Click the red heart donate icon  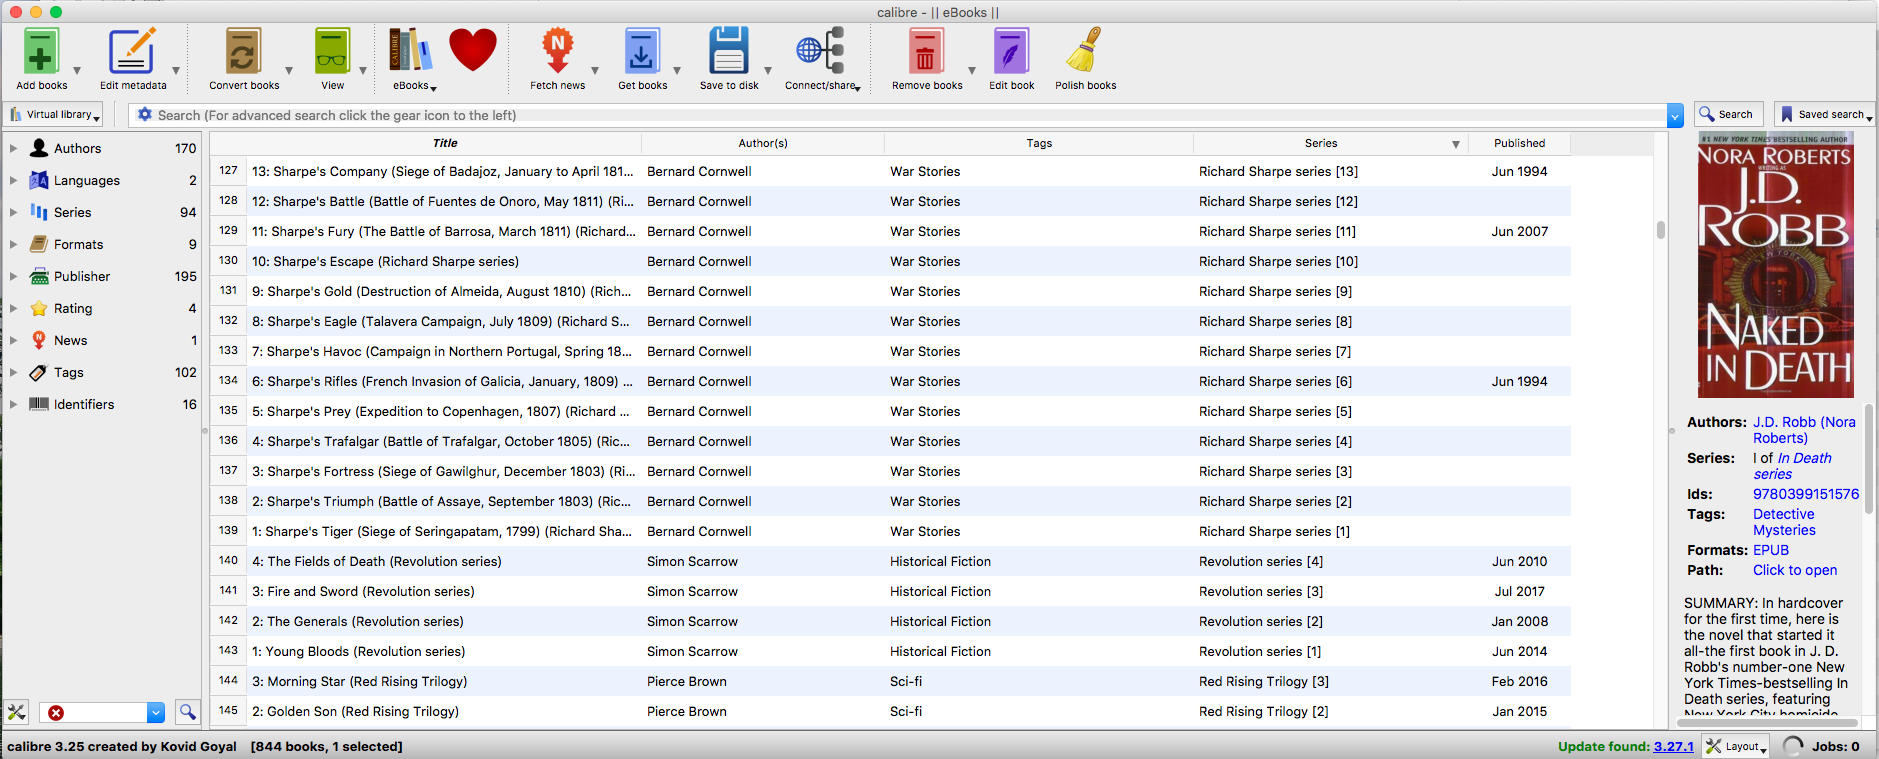pyautogui.click(x=472, y=50)
